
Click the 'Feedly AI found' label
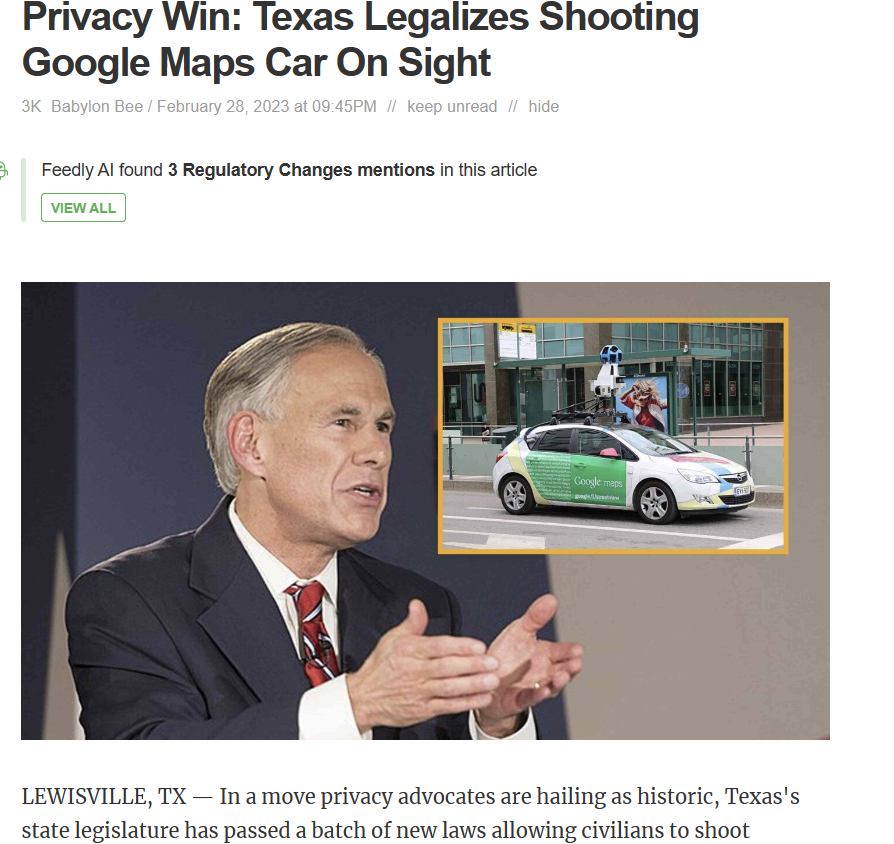(x=102, y=170)
